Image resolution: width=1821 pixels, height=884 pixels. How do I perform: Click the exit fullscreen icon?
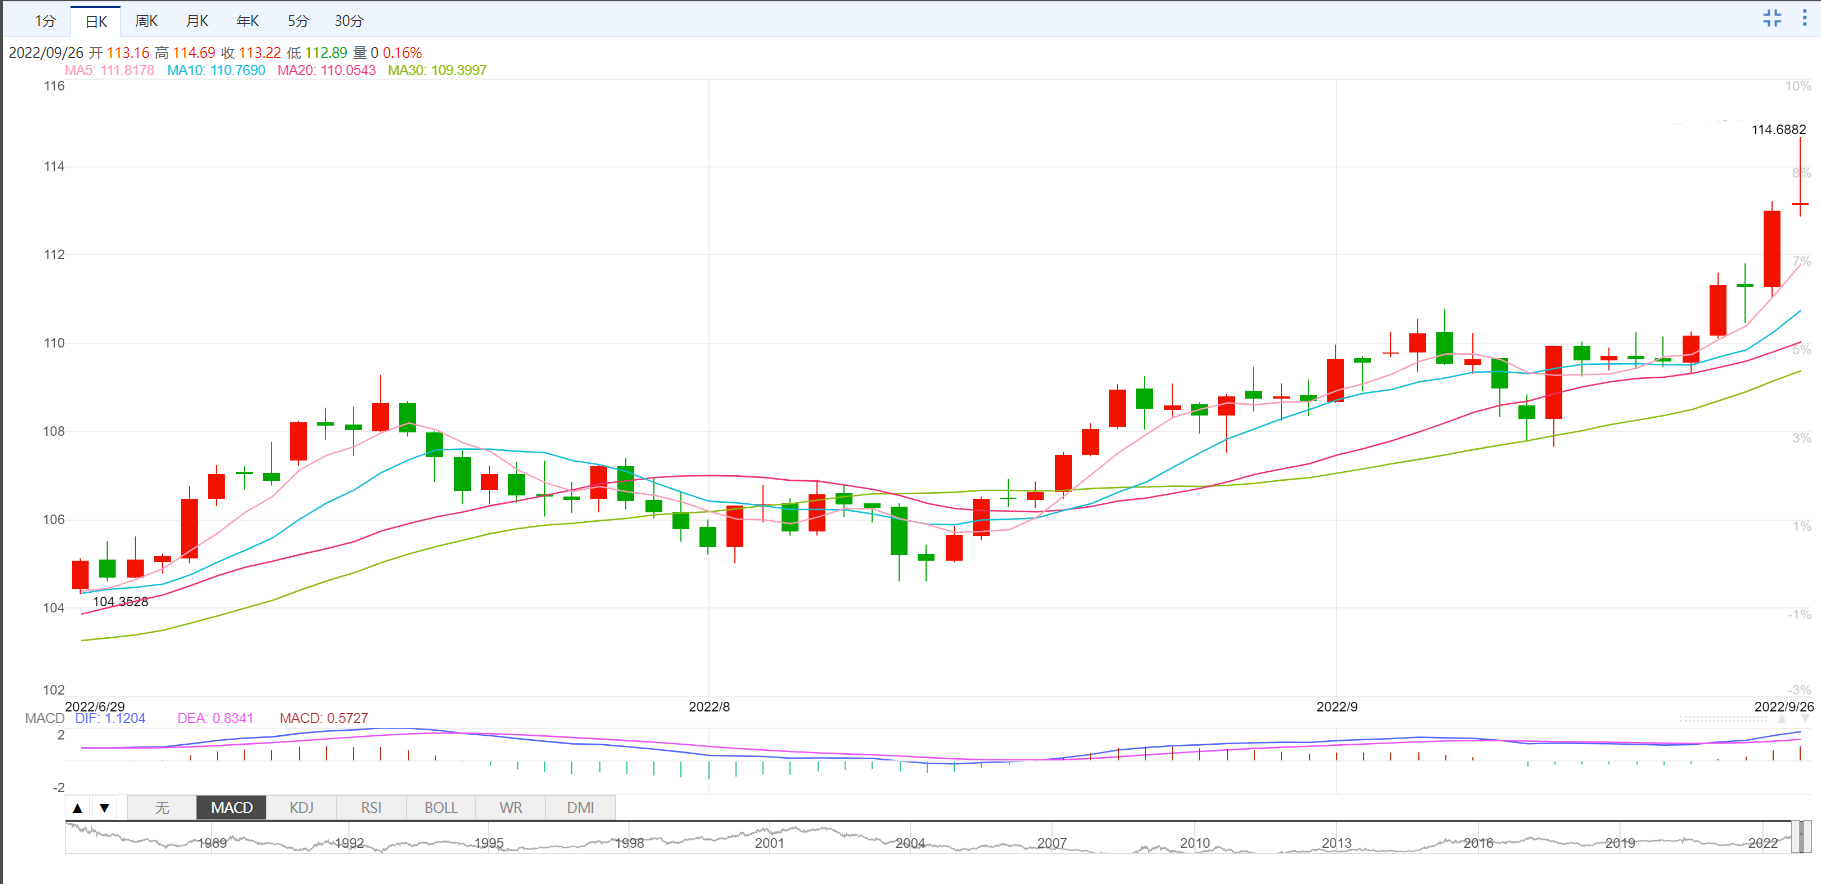[1772, 18]
